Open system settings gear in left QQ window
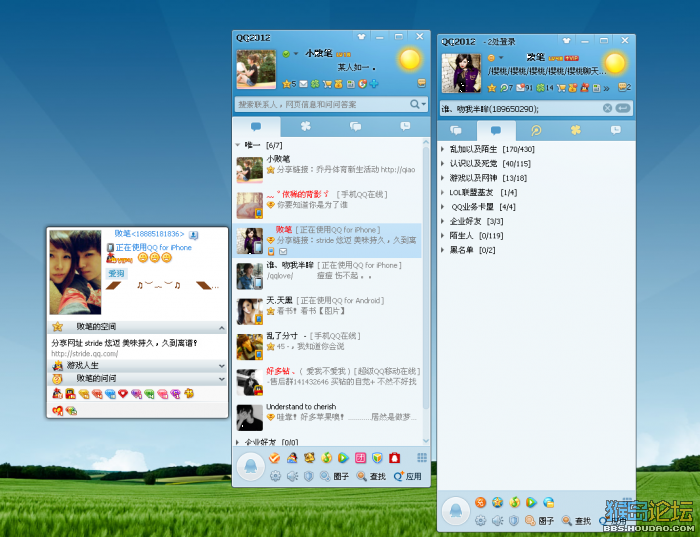Viewport: 700px width, 537px height. pos(275,476)
